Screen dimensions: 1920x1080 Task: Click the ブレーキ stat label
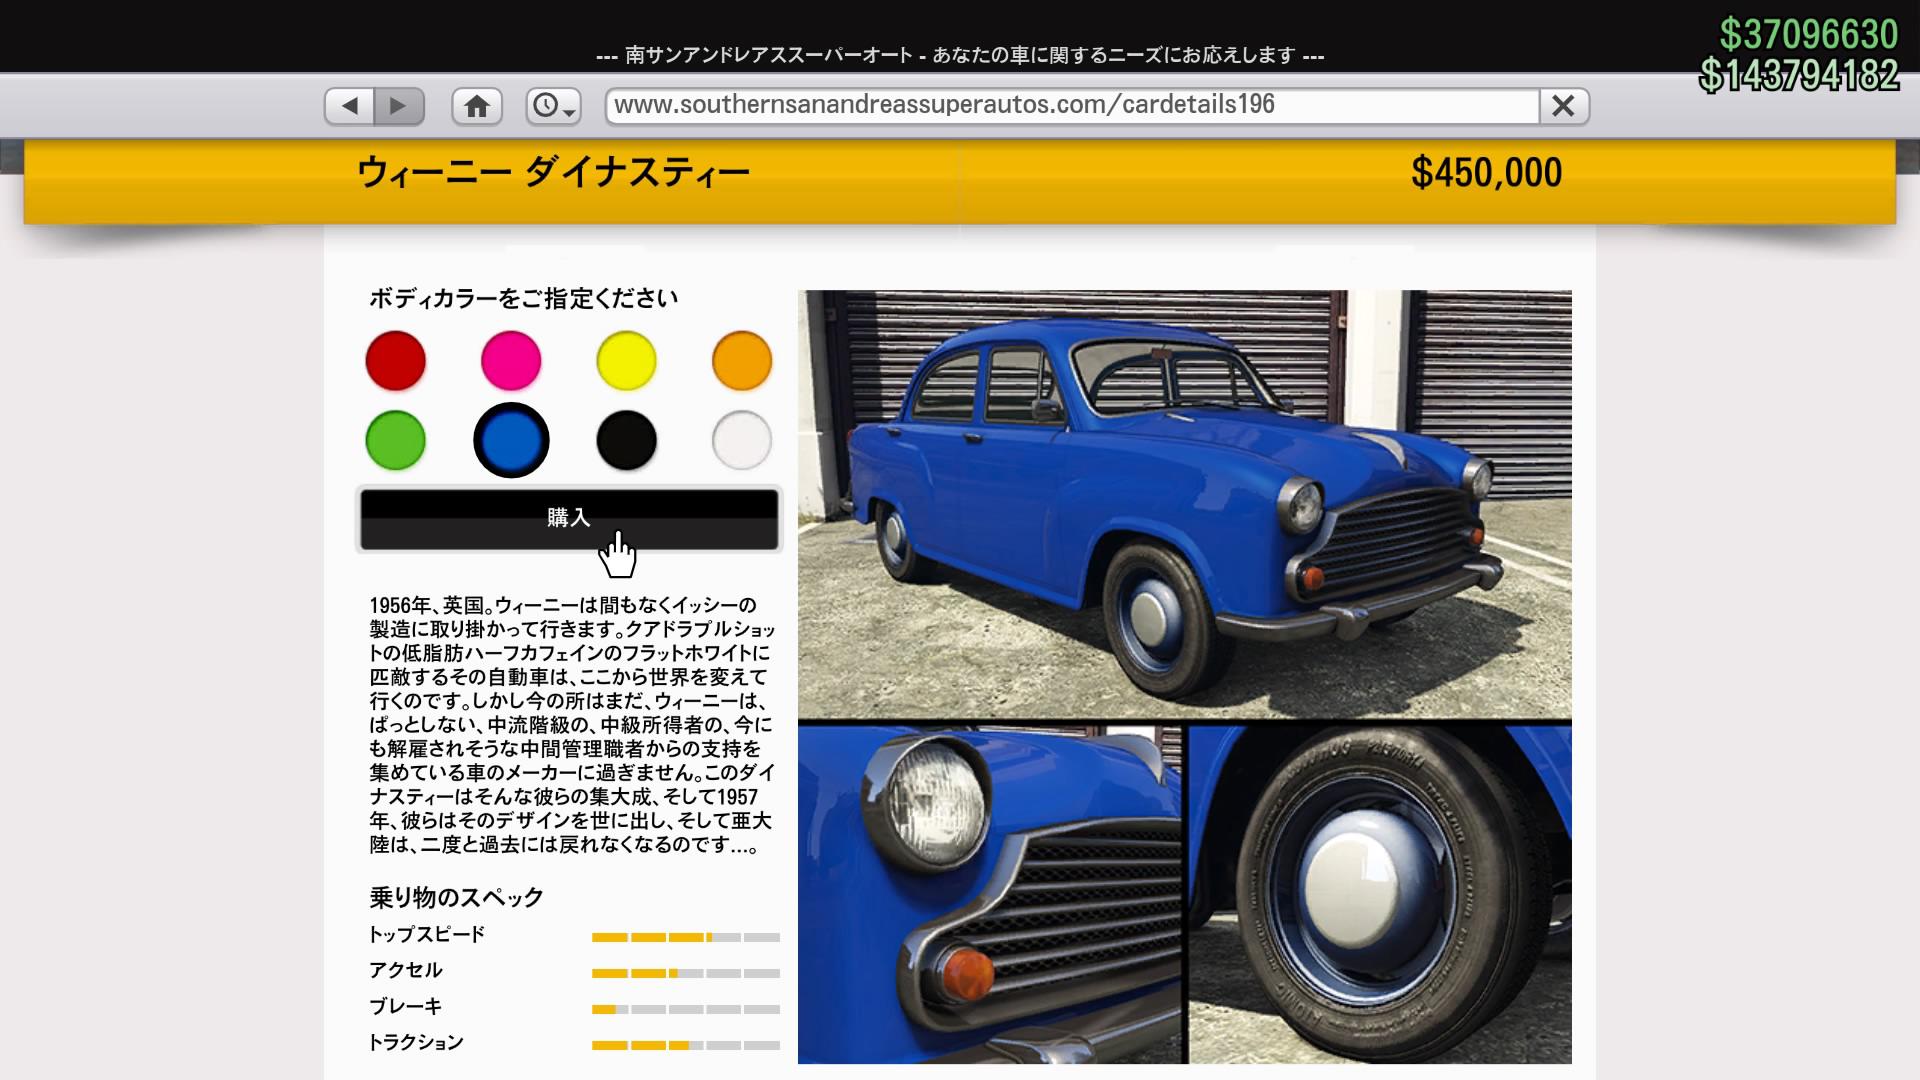[x=406, y=1006]
